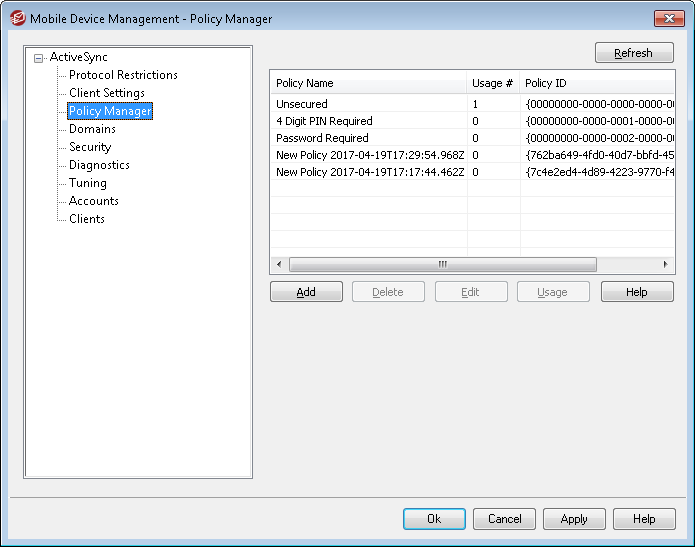Click the Add policy button
695x547 pixels.
(306, 292)
